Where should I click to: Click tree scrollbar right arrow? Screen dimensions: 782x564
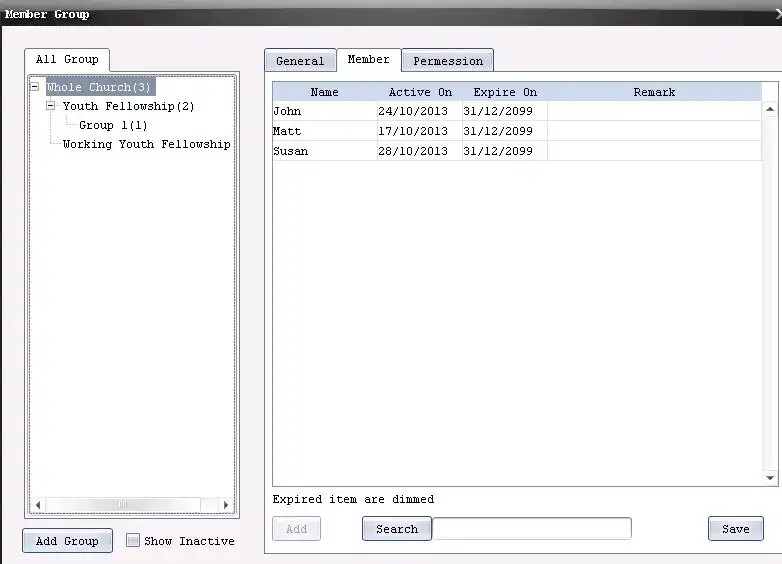coord(225,505)
